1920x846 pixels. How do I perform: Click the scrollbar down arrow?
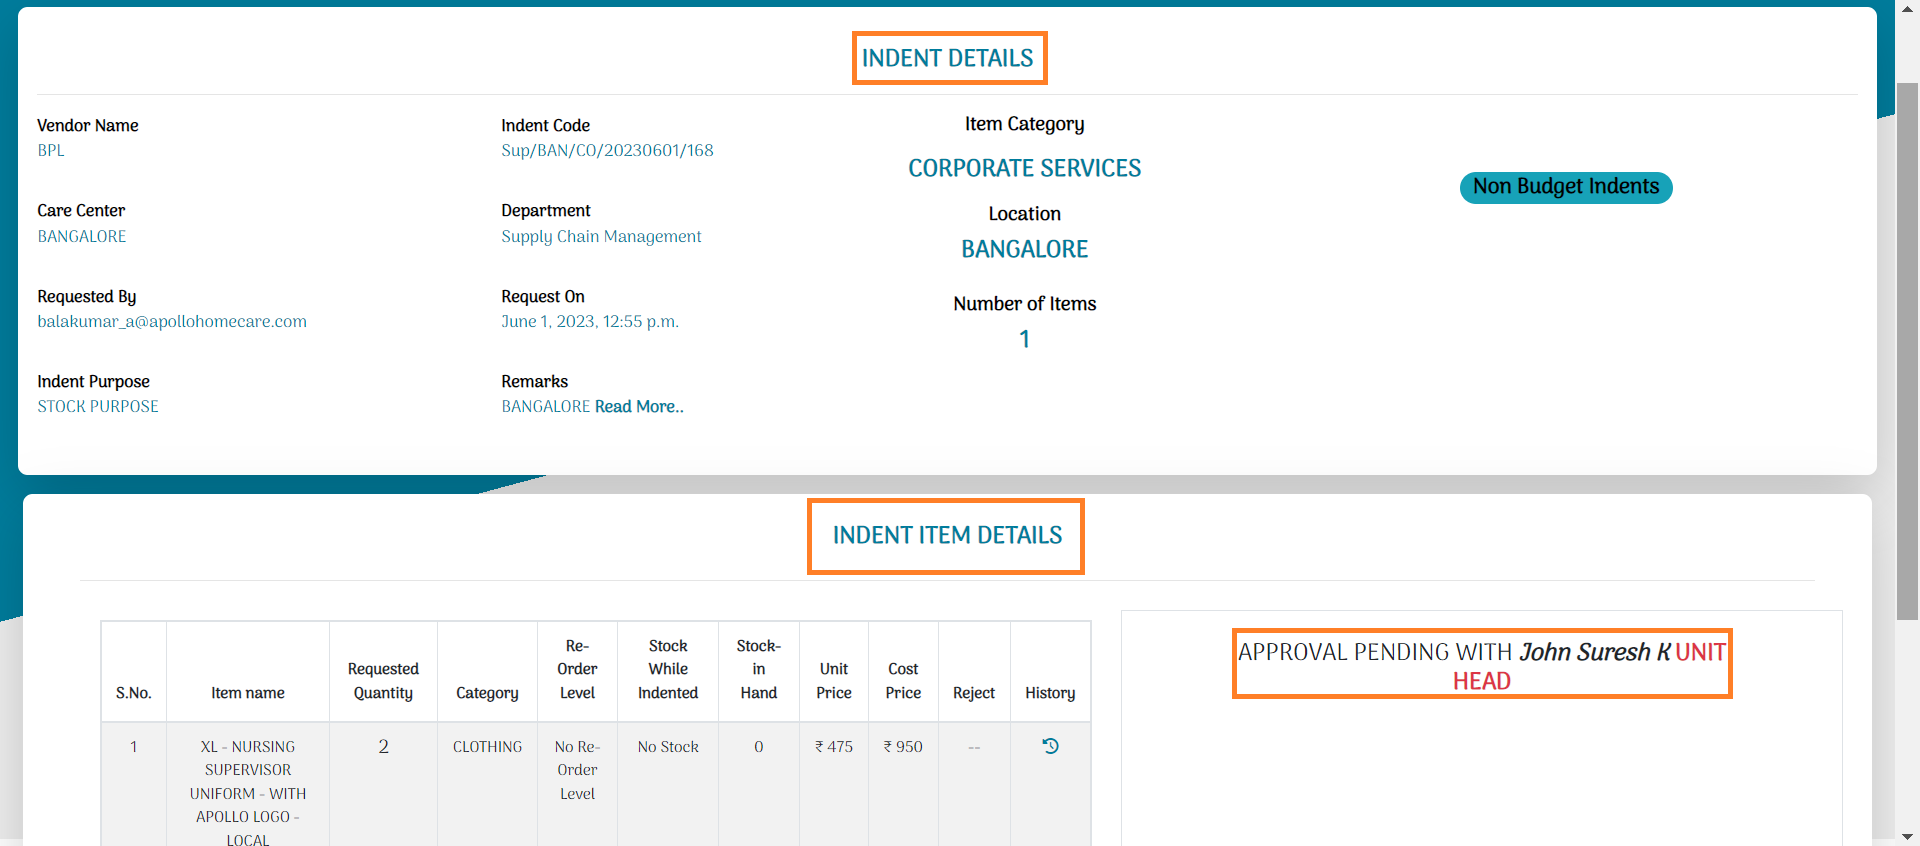pyautogui.click(x=1907, y=836)
